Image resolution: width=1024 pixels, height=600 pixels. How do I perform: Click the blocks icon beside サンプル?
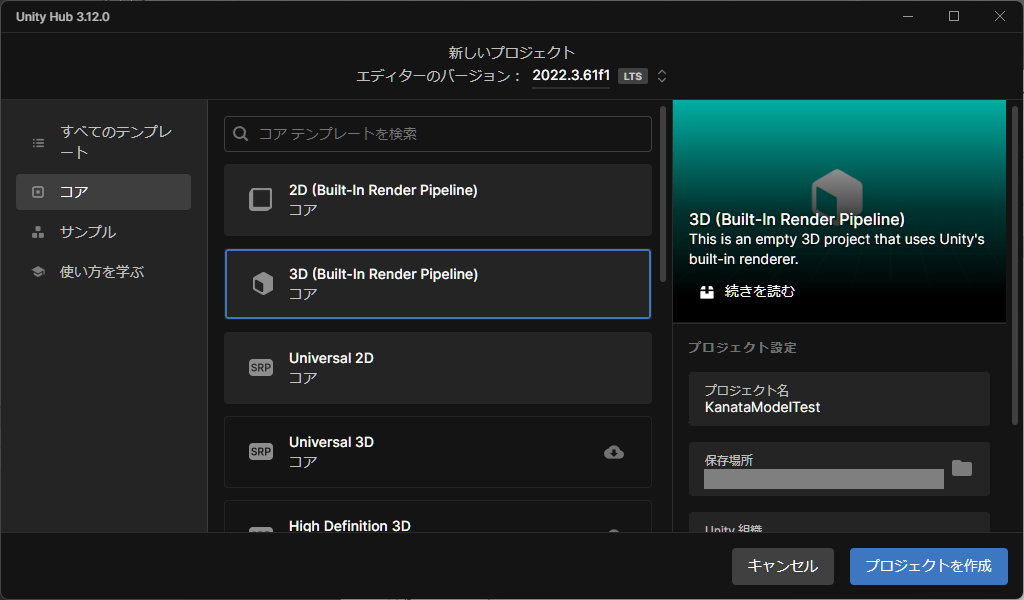(38, 232)
